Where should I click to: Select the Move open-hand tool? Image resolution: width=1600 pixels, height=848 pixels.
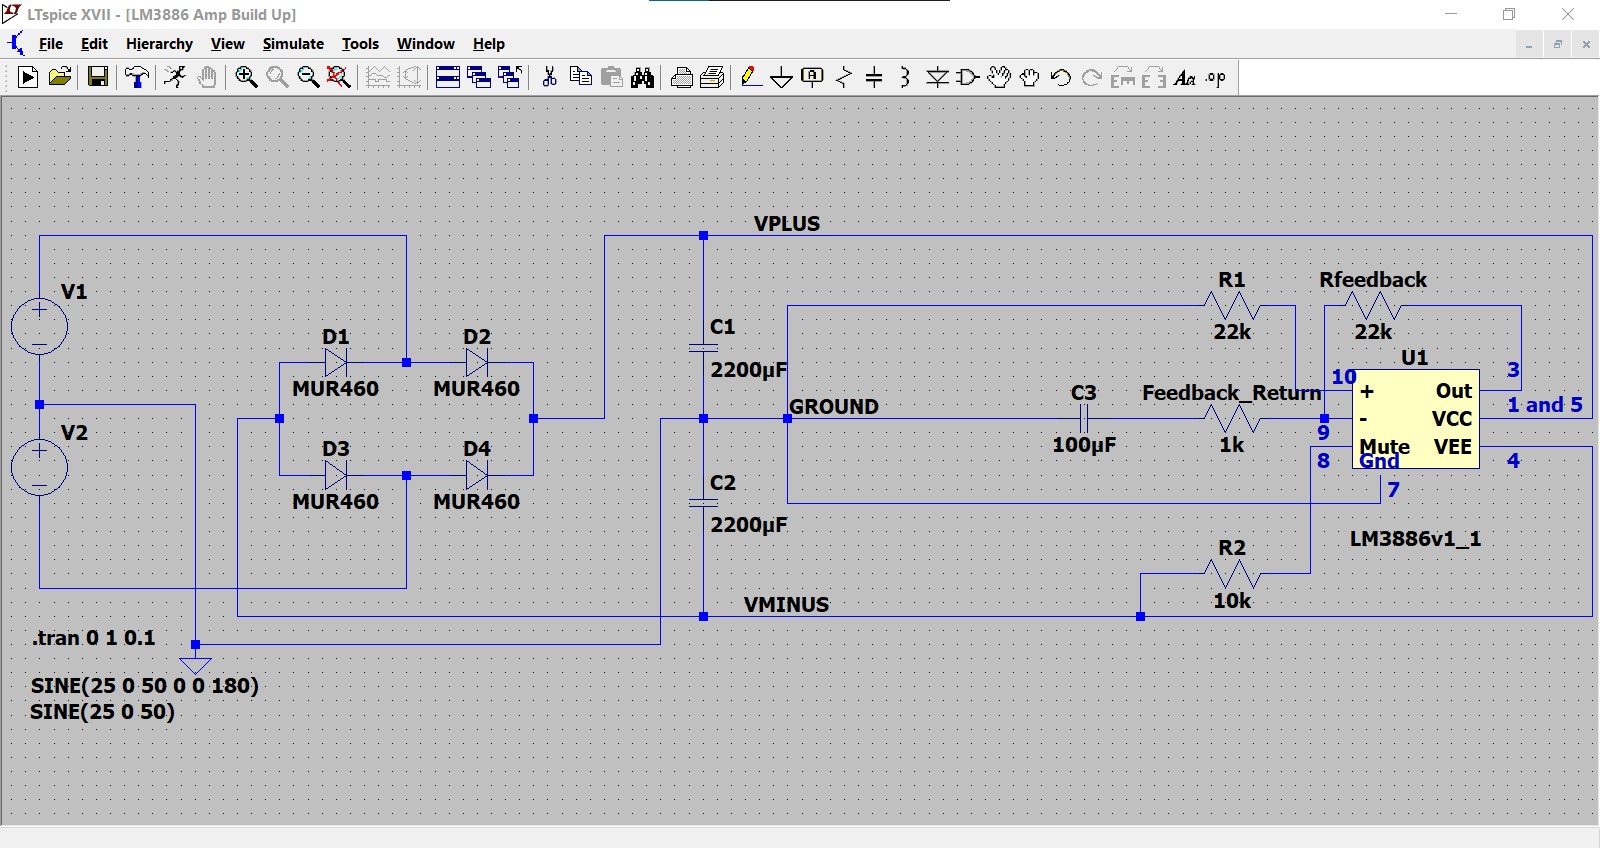pos(998,77)
